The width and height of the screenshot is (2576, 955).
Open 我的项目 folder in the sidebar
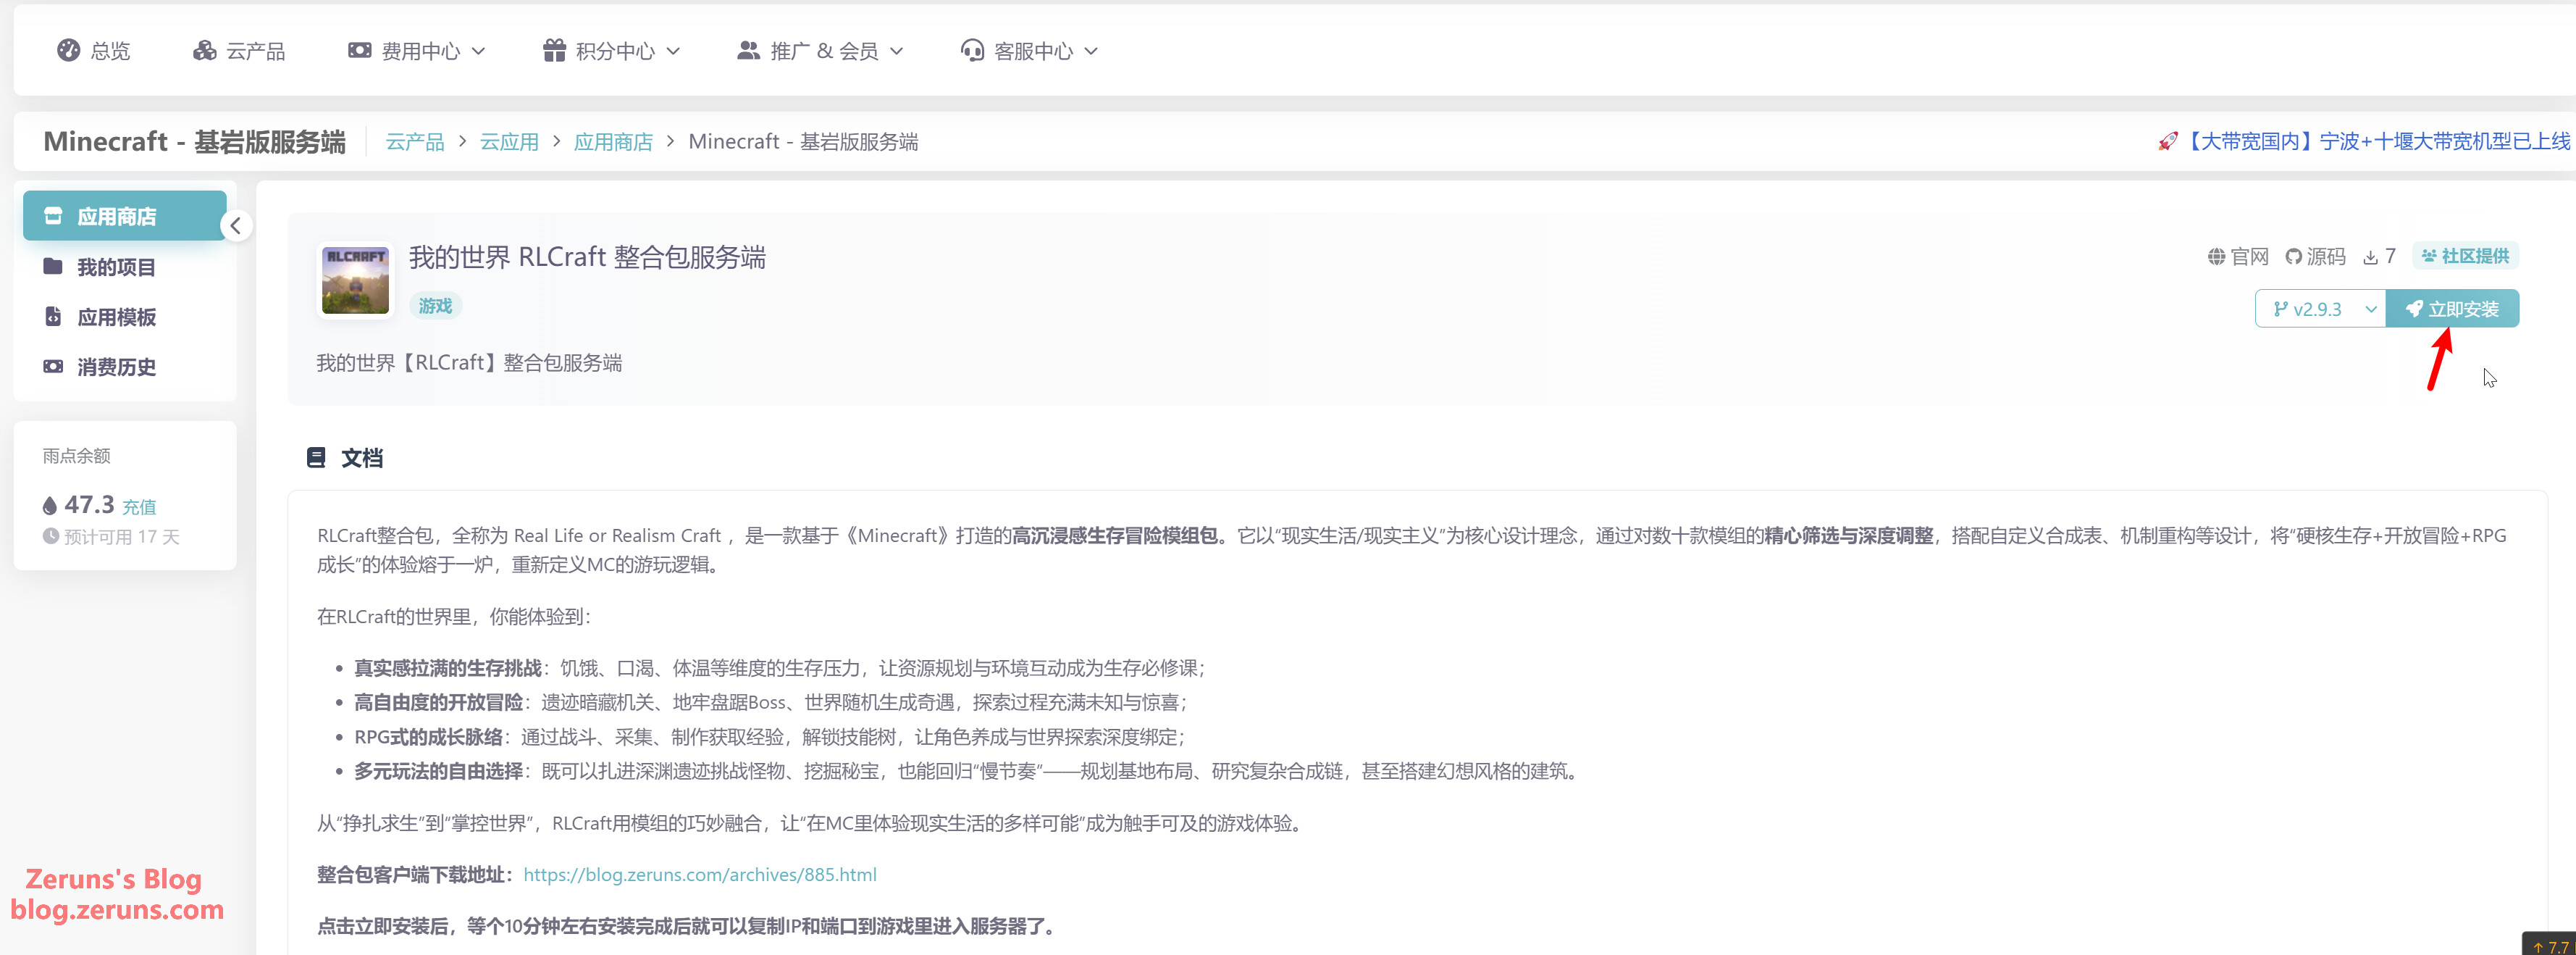point(116,267)
